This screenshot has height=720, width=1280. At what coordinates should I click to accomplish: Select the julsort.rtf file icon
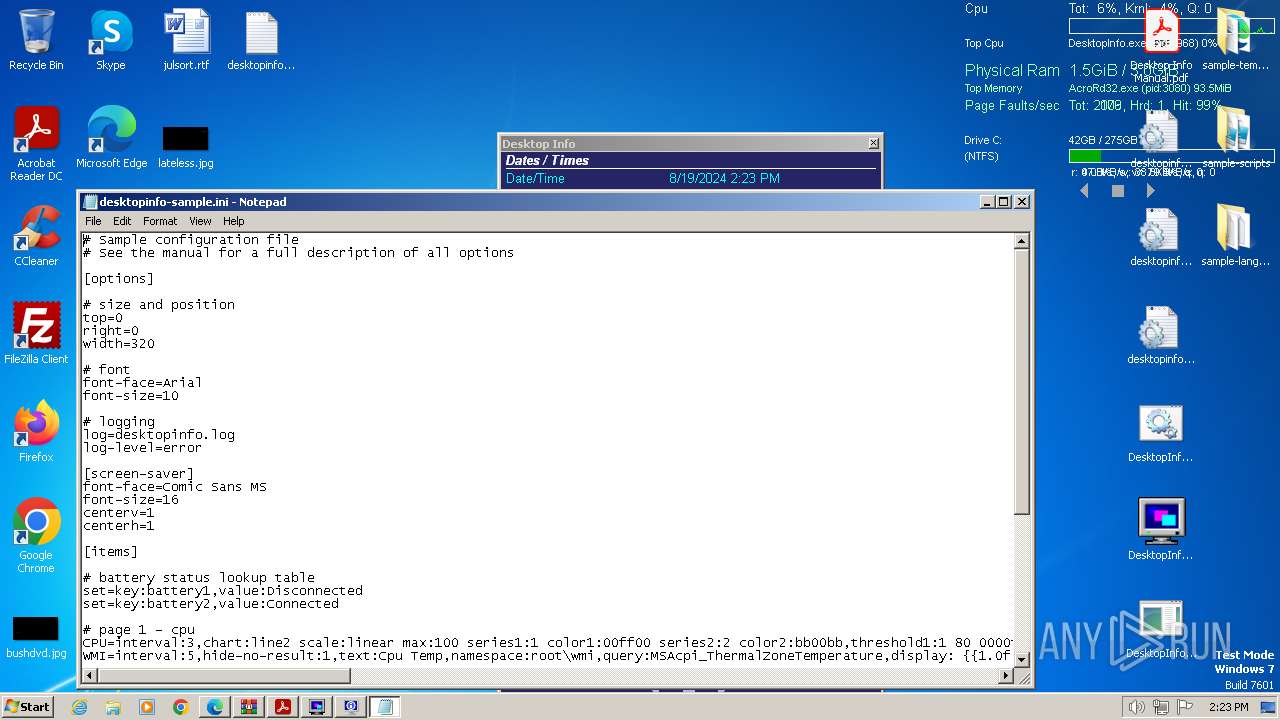point(186,40)
